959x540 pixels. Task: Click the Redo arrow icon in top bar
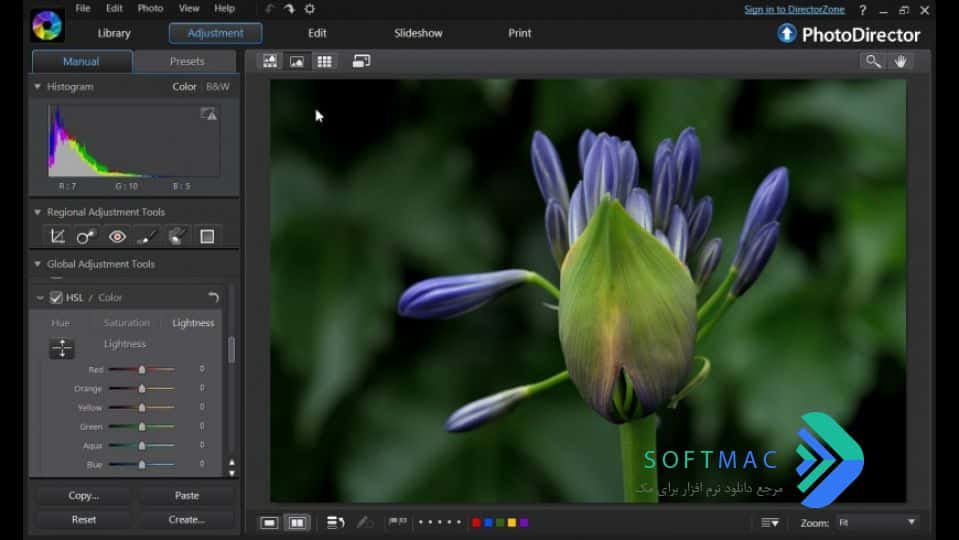pyautogui.click(x=289, y=9)
